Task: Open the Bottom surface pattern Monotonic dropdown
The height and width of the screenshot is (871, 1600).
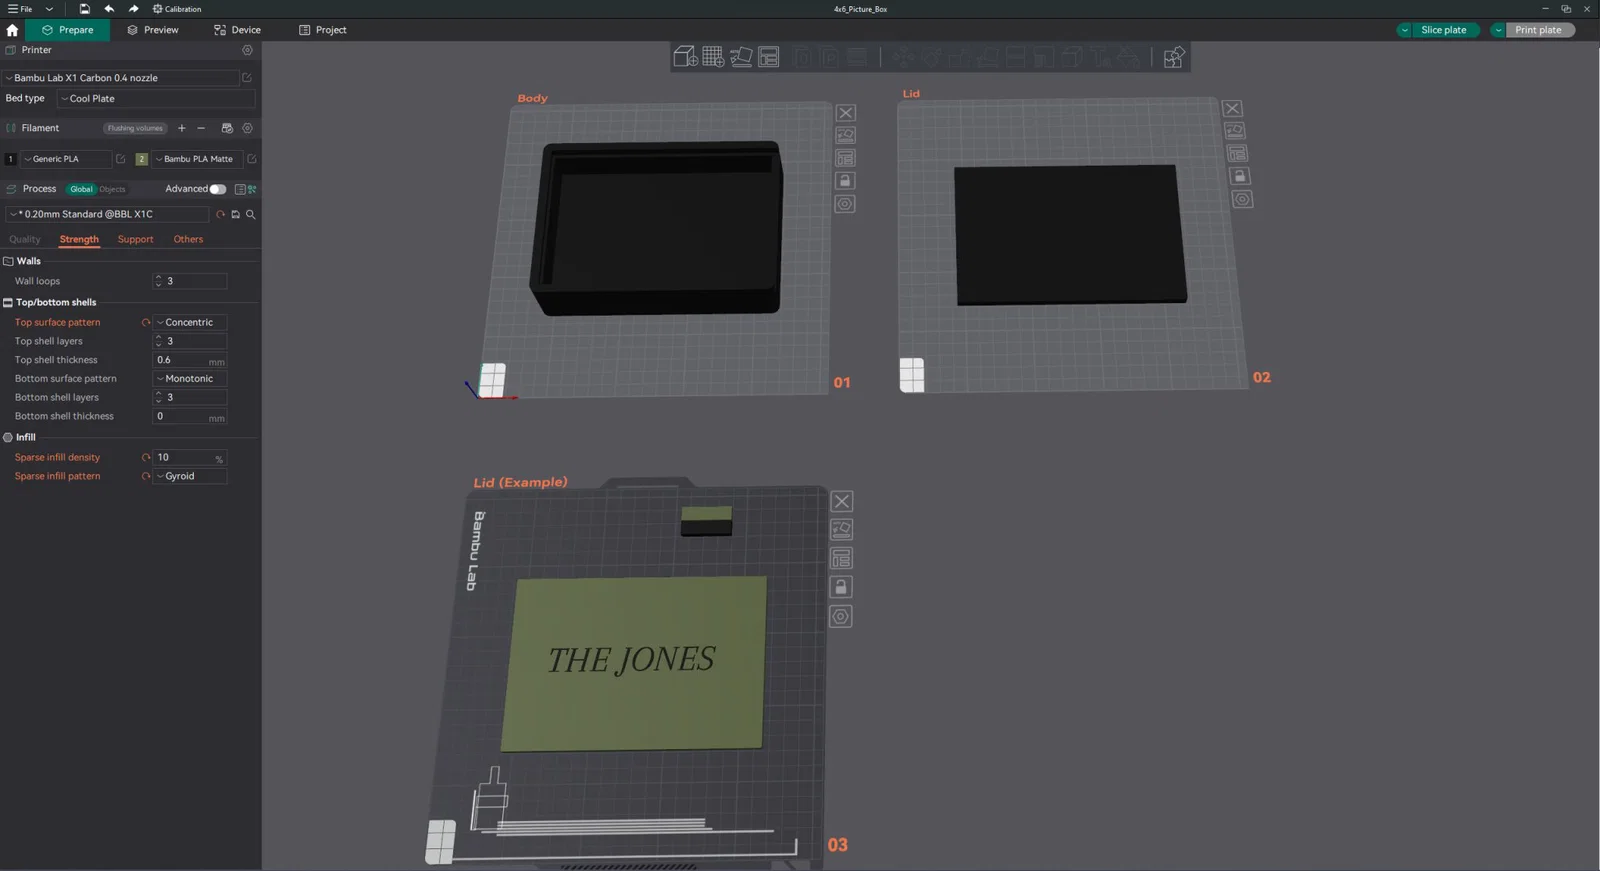Action: [190, 379]
